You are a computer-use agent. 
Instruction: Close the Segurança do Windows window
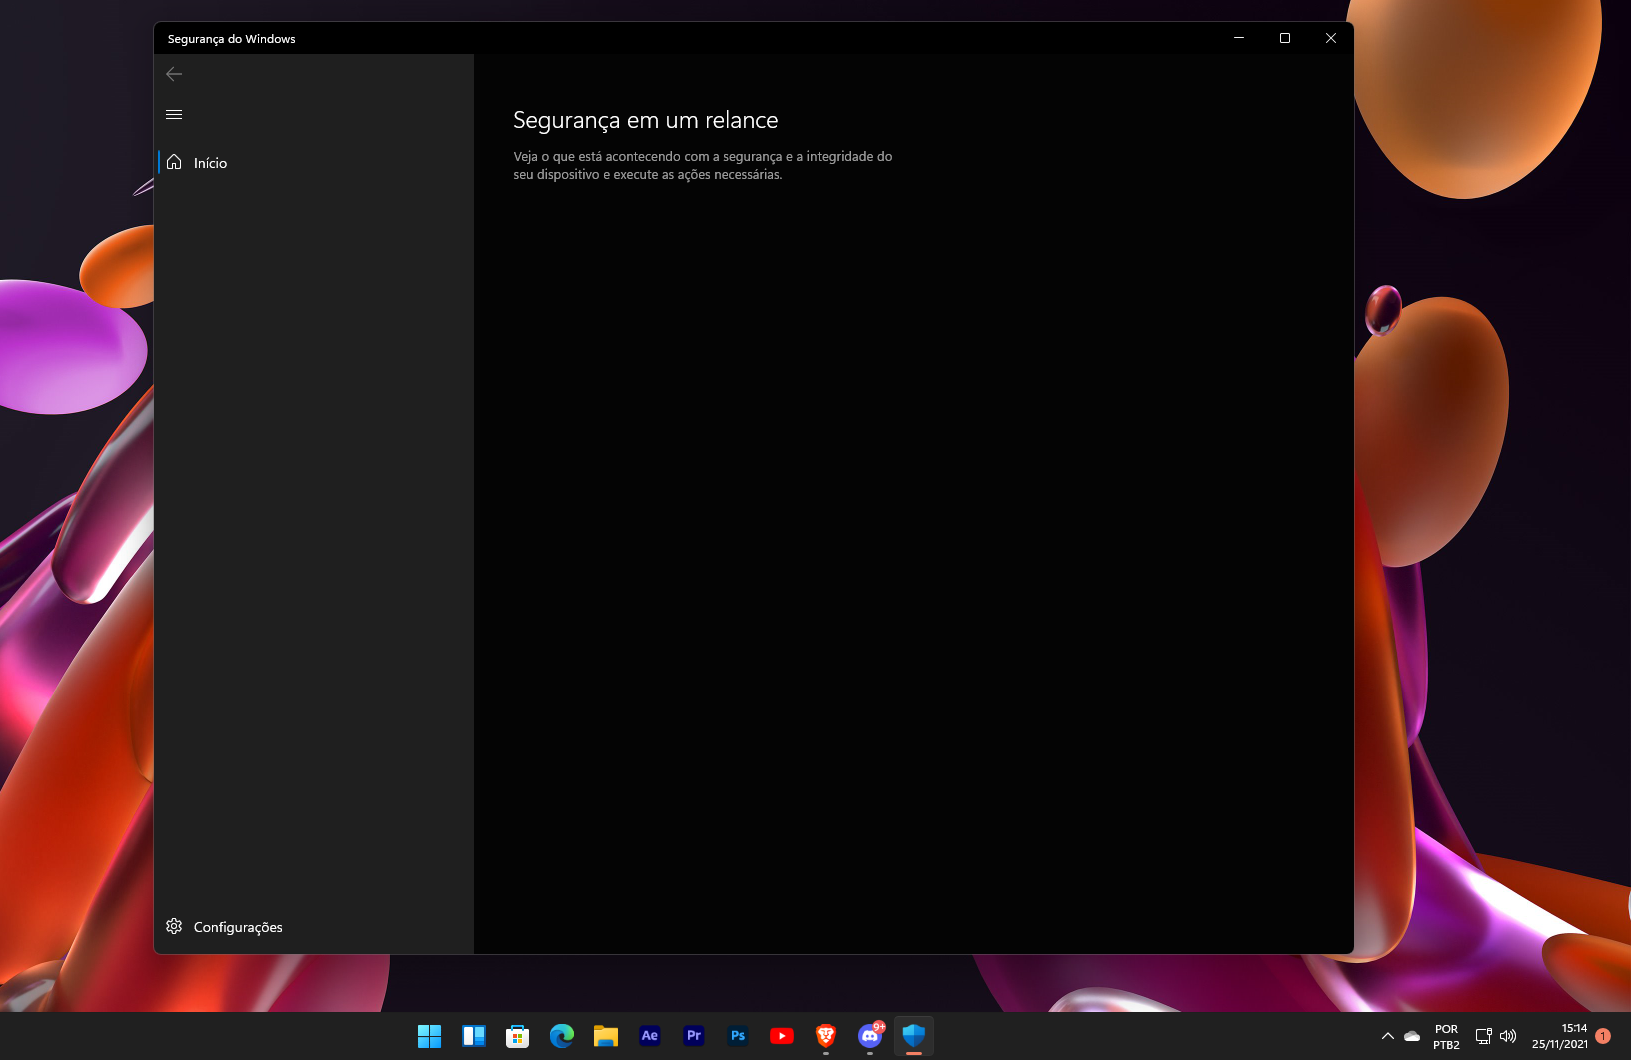(1331, 38)
